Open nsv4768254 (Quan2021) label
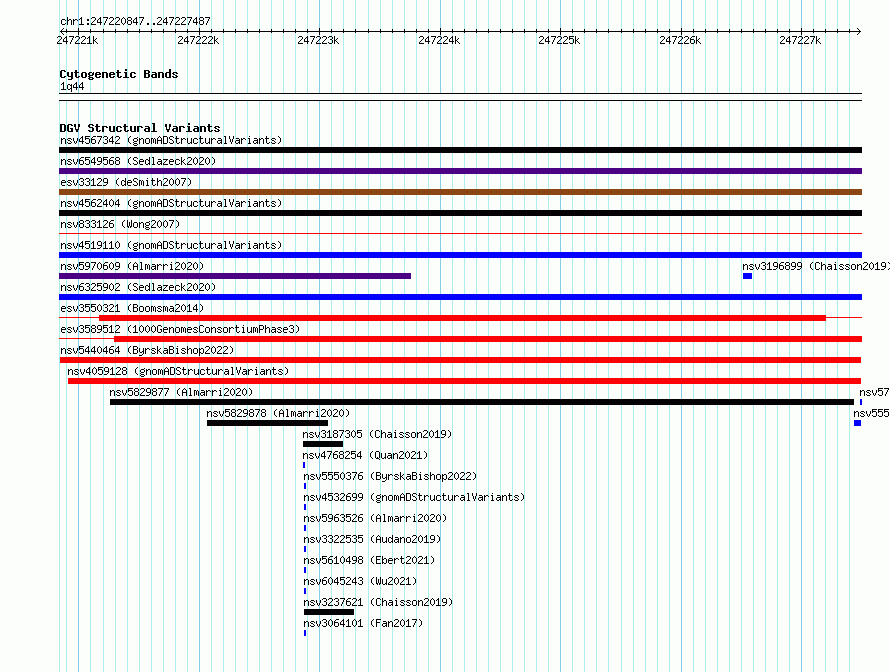The width and height of the screenshot is (890, 672). [x=365, y=455]
